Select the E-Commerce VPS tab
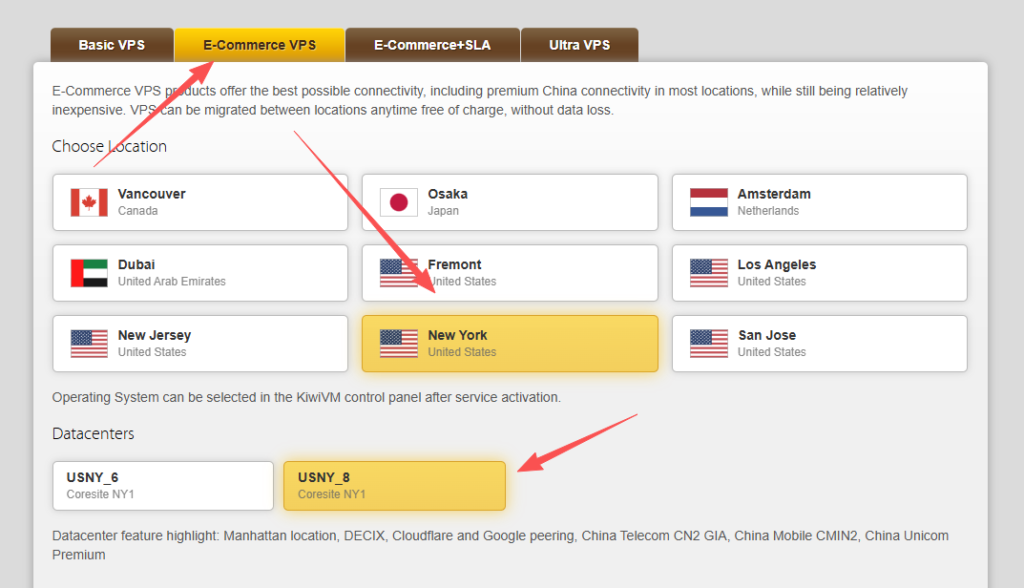 click(x=259, y=45)
